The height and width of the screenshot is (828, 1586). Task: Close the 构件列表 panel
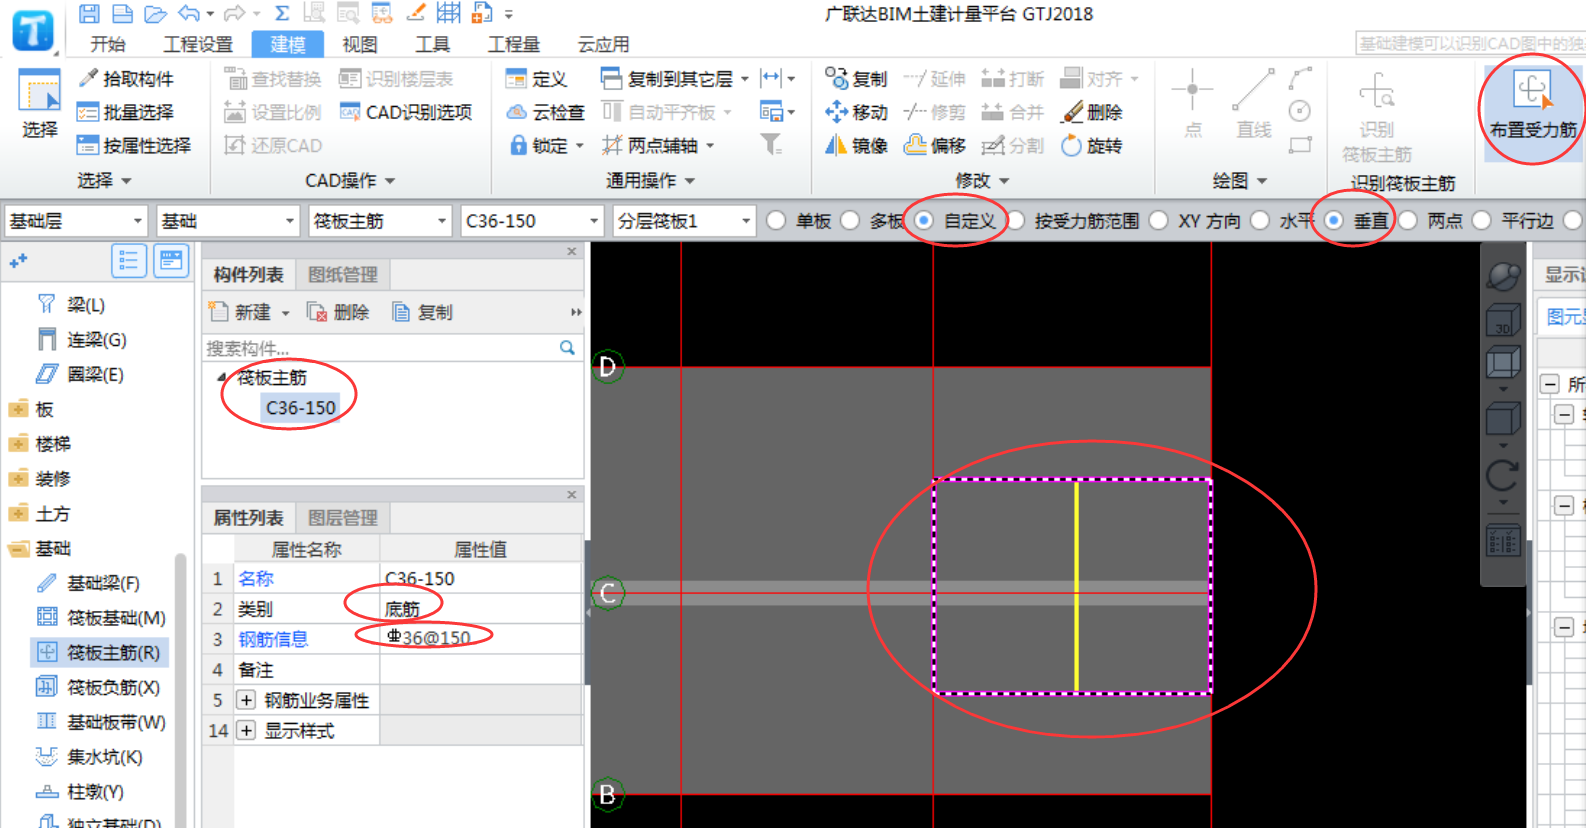click(572, 251)
